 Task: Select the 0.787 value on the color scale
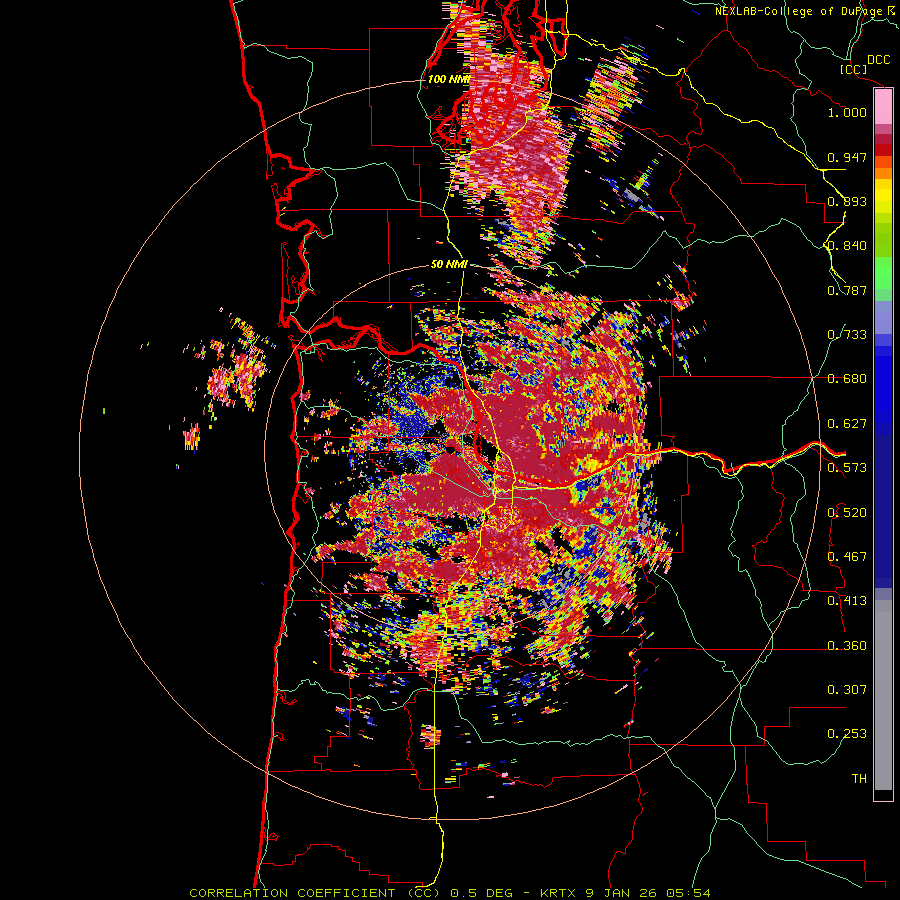[x=847, y=290]
